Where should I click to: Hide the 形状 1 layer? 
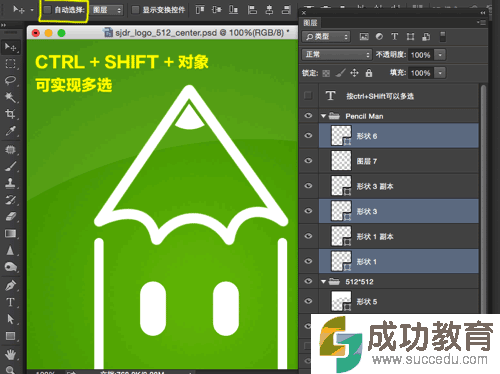pyautogui.click(x=309, y=261)
